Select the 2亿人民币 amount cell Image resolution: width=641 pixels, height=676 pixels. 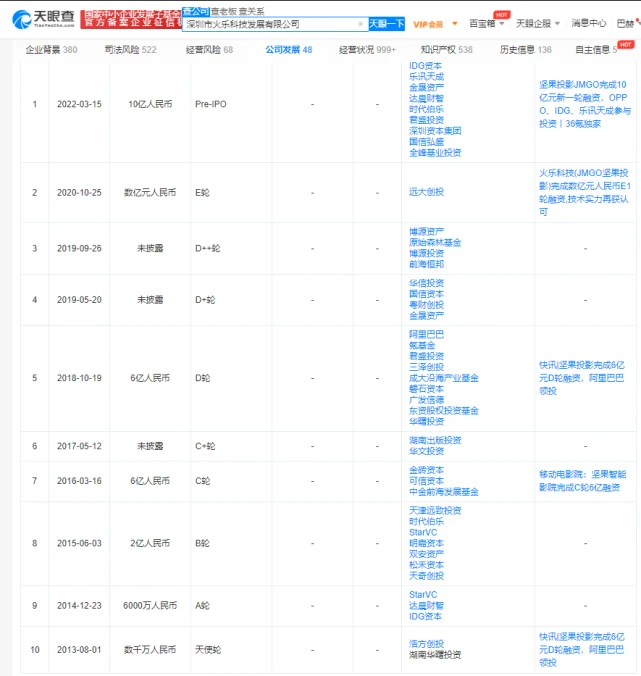click(150, 543)
